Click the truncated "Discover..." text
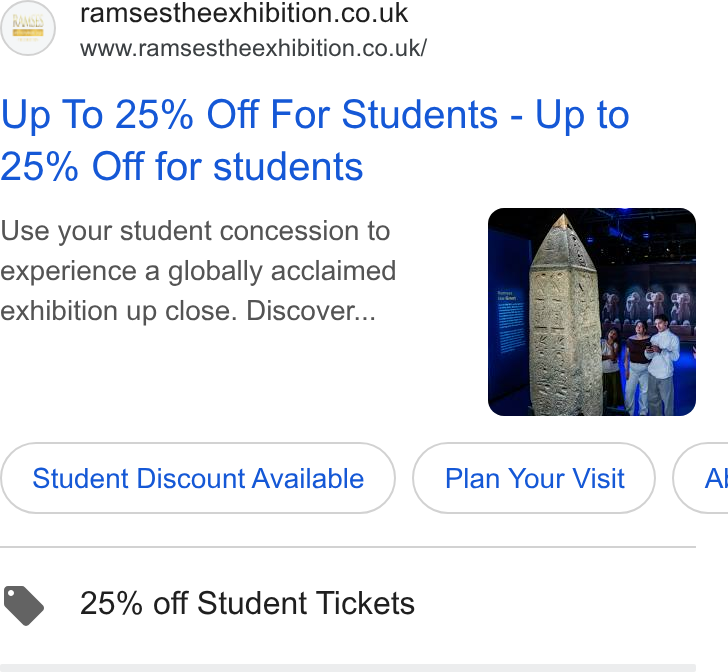 coord(311,311)
